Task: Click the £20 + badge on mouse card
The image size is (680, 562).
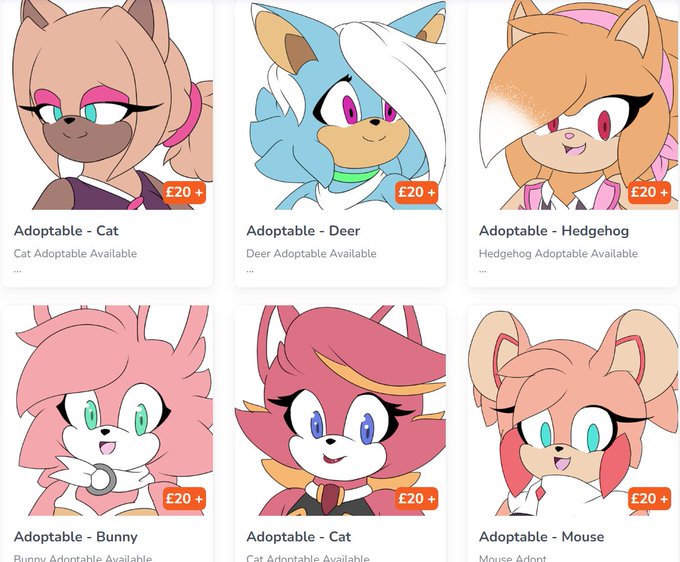Action: click(x=649, y=499)
